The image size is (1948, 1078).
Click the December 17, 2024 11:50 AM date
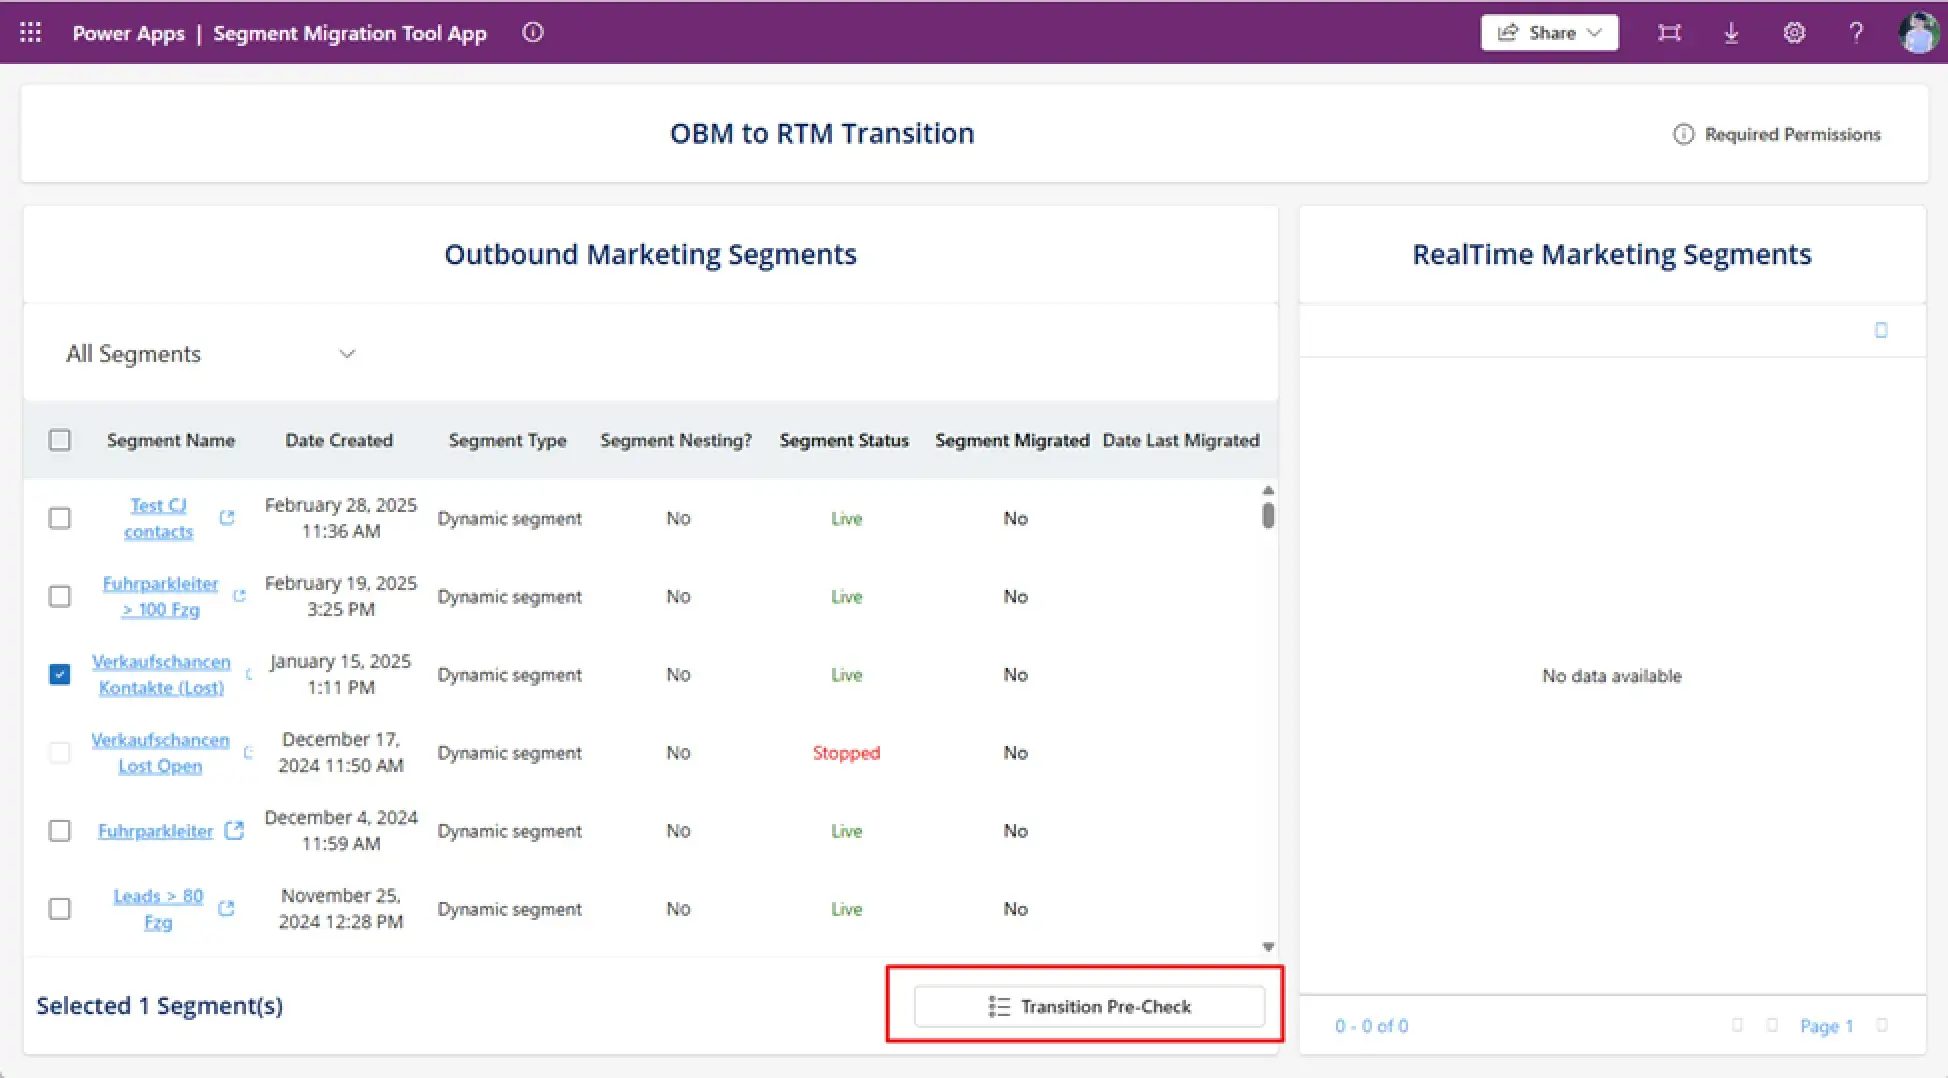(341, 752)
